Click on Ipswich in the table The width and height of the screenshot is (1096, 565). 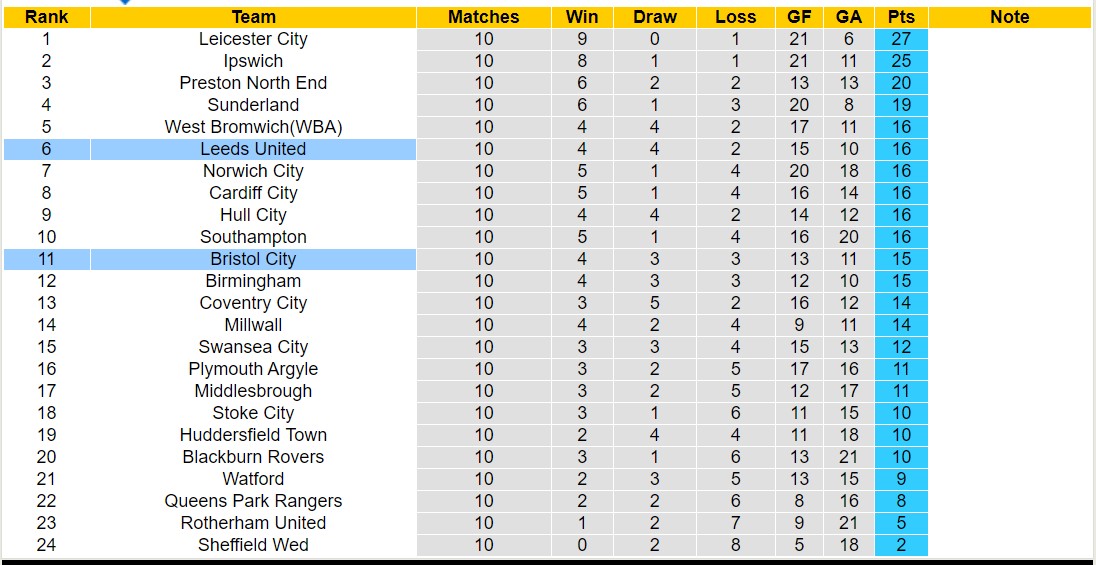tap(253, 61)
